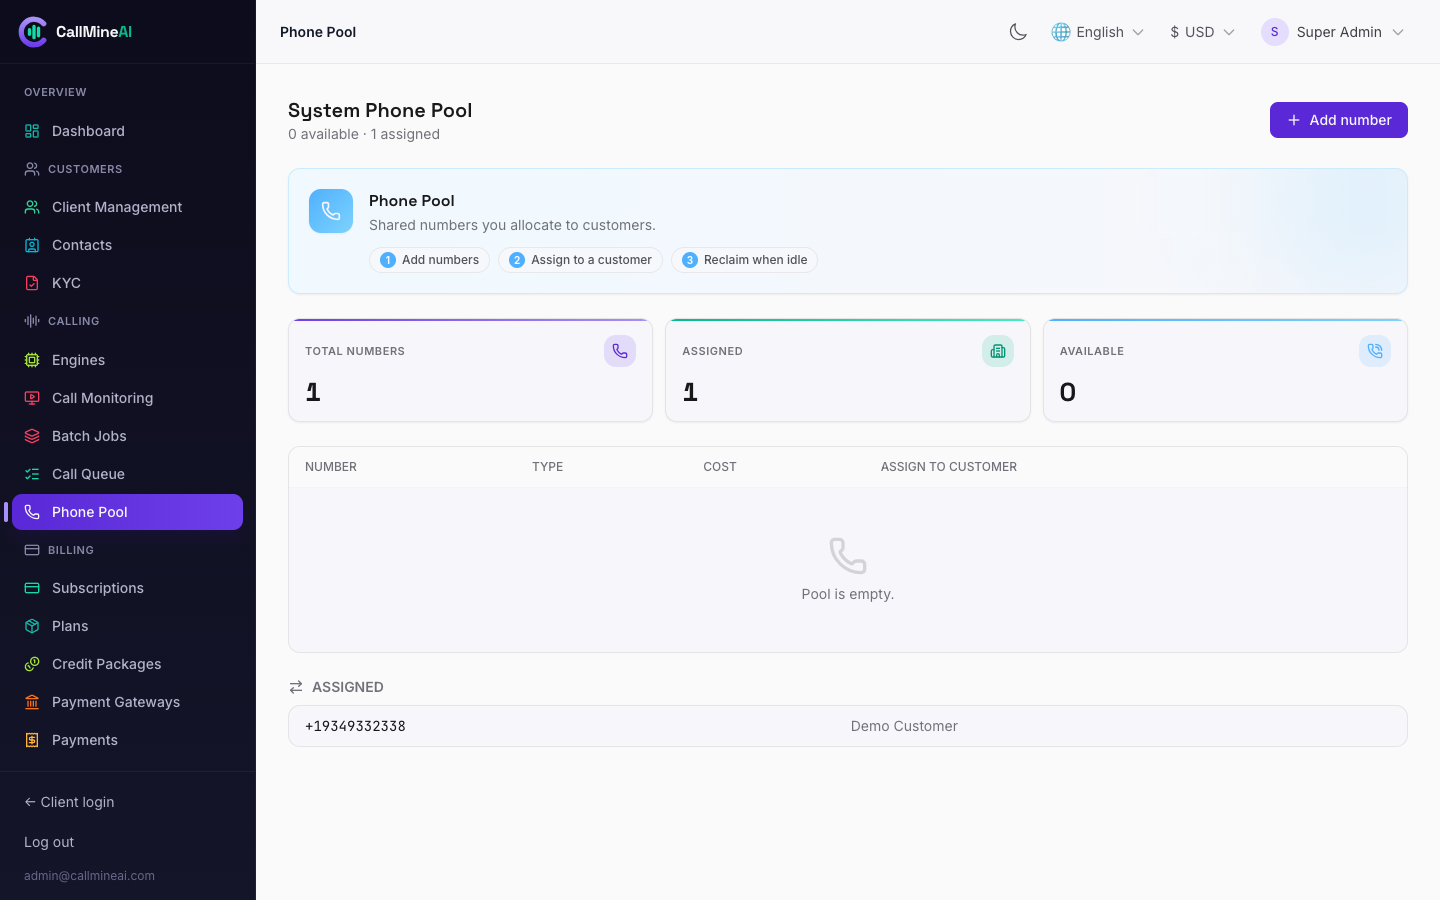This screenshot has width=1440, height=900.
Task: Click the Total Numbers card
Action: point(470,370)
